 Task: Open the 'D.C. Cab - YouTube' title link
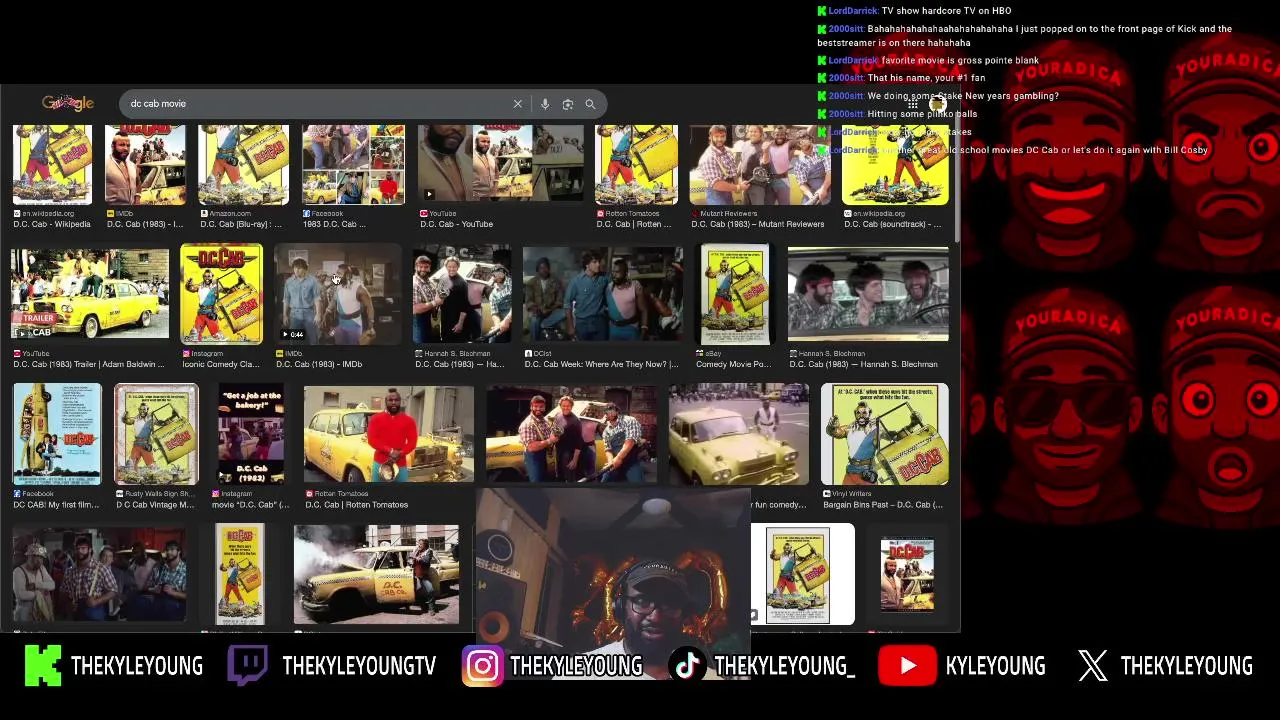456,224
